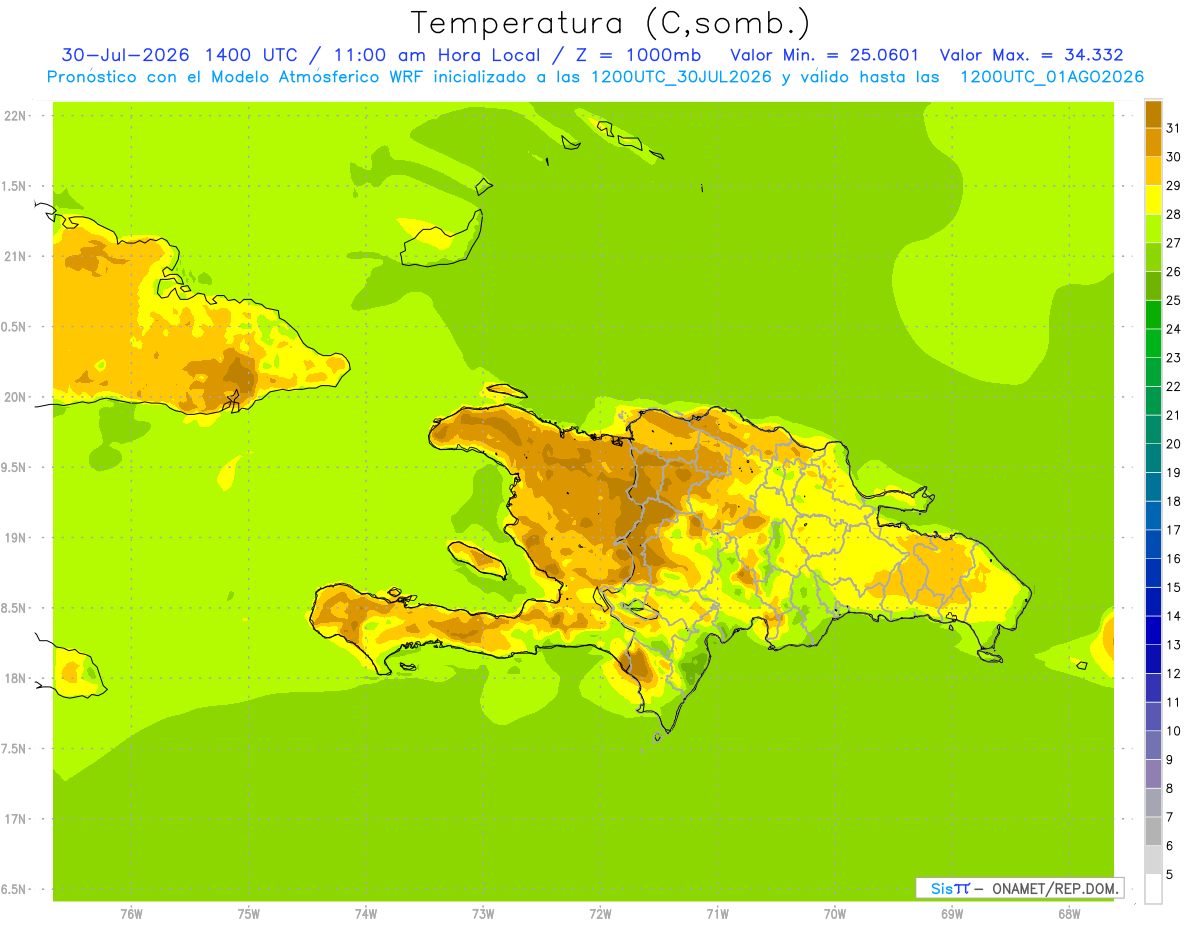Select the yellow legend band between 28 and 29
Viewport: 1200px width, 927px height.
pos(1153,200)
